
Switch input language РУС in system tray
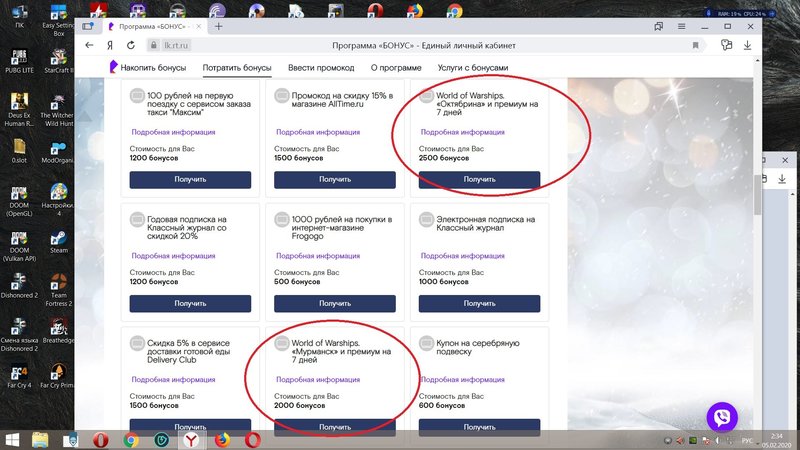click(747, 440)
